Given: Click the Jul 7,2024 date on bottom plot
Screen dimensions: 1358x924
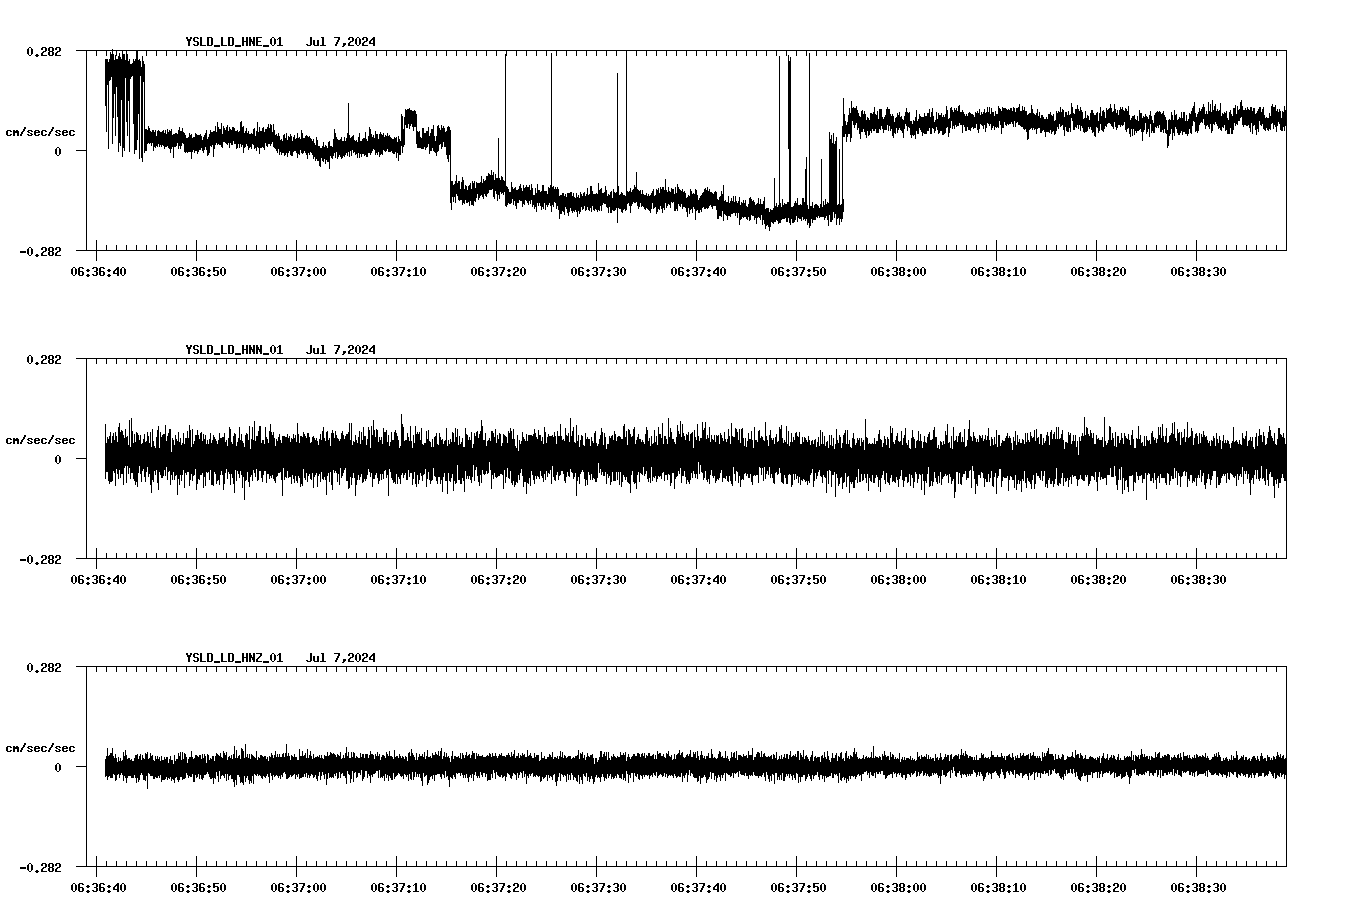Looking at the screenshot, I should [x=343, y=658].
